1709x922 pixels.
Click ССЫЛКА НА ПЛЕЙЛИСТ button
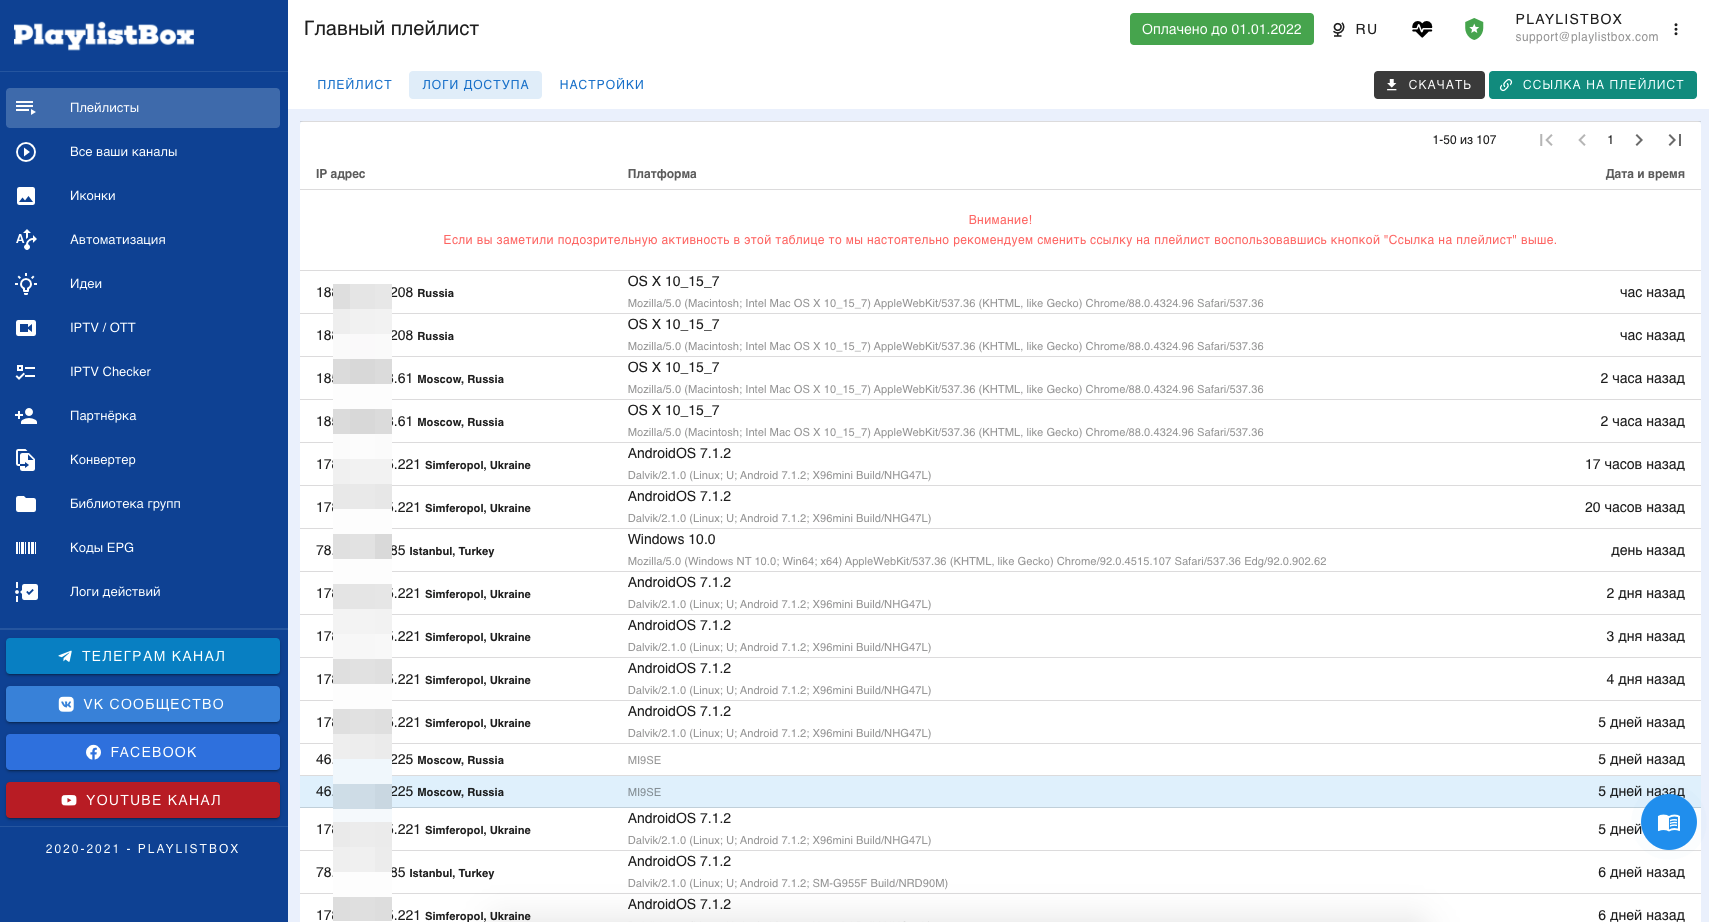pyautogui.click(x=1593, y=85)
